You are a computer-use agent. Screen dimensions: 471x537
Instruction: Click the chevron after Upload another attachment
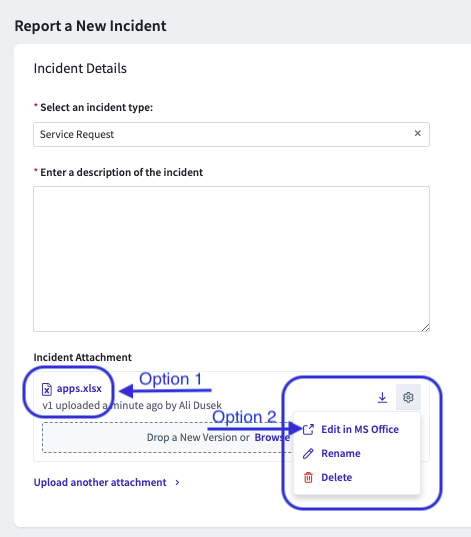177,483
